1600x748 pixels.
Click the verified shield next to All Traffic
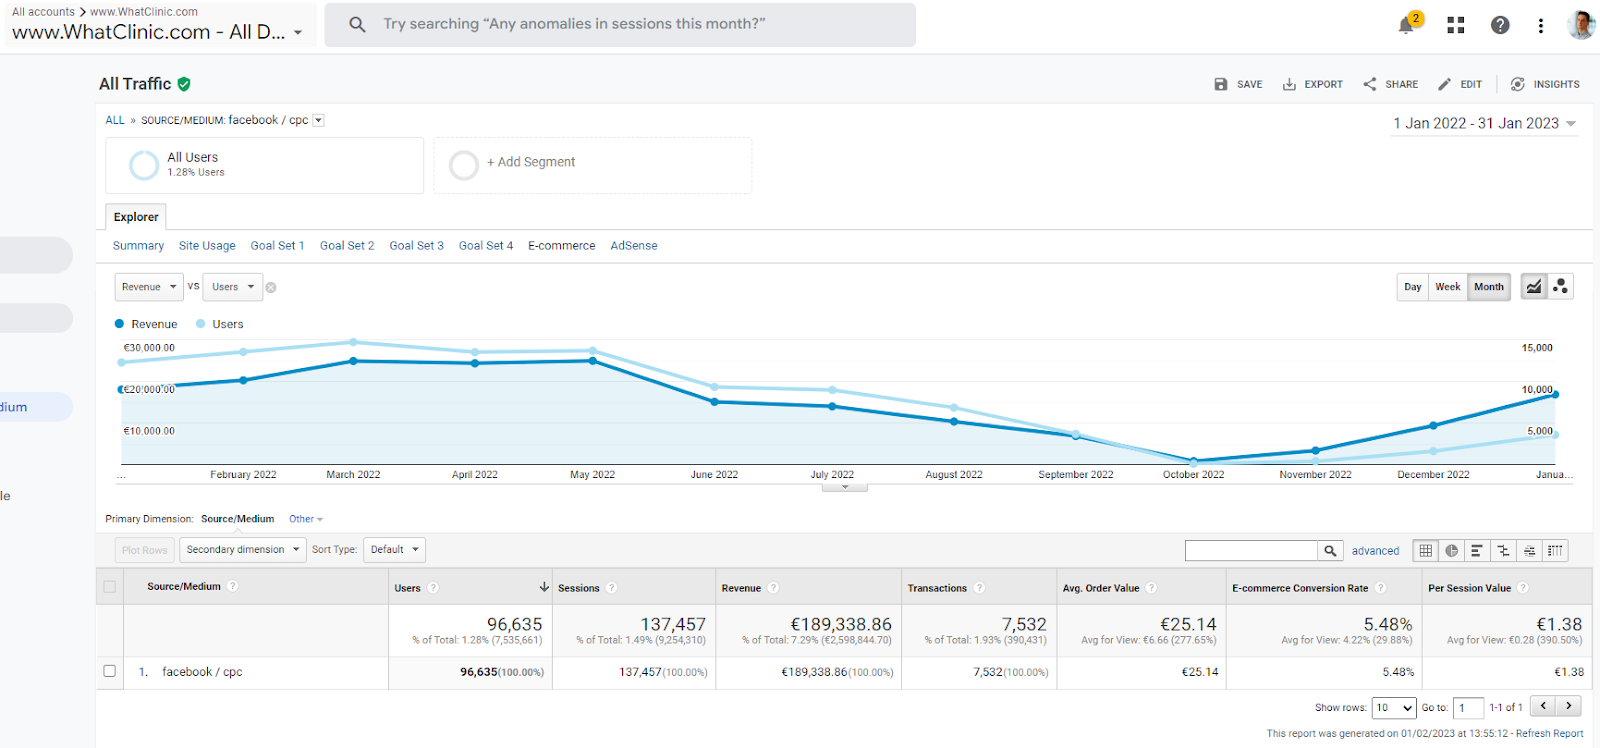pyautogui.click(x=184, y=84)
